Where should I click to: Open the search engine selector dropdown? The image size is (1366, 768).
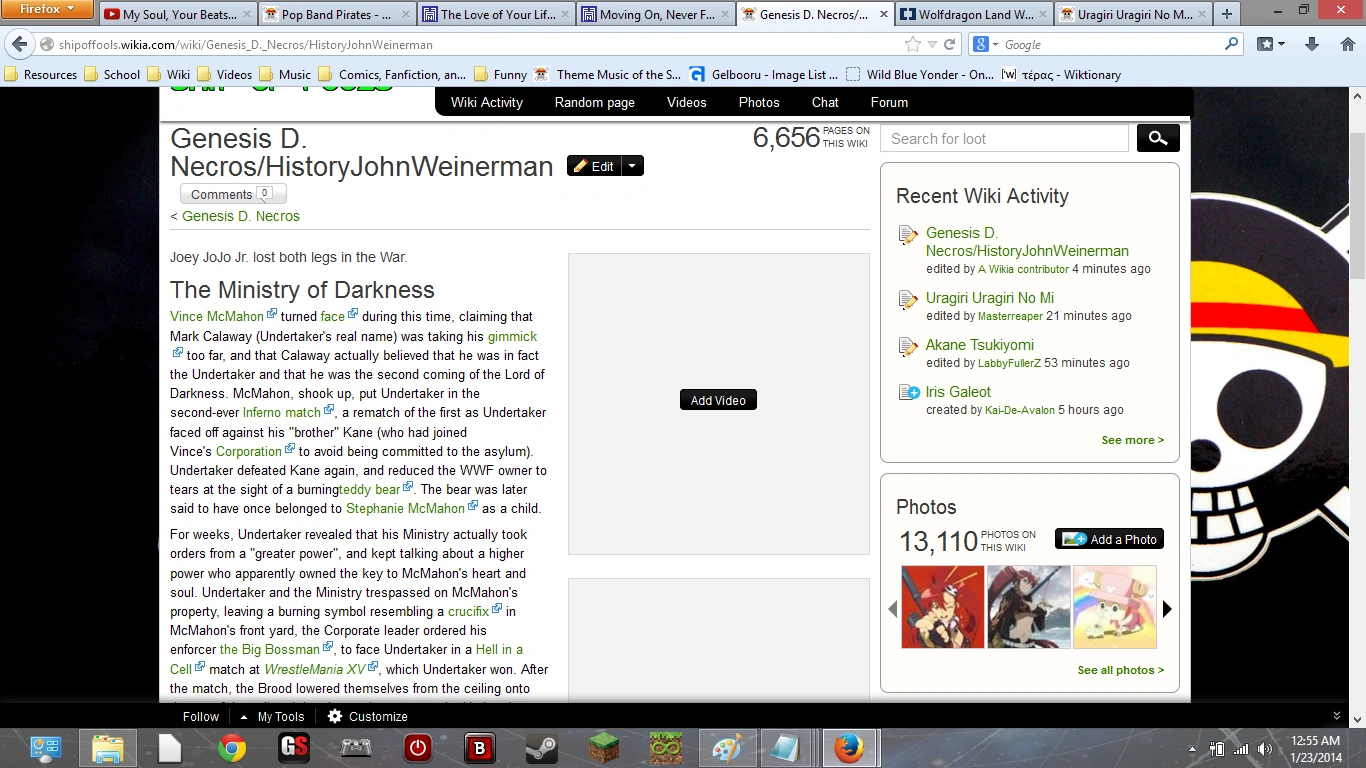tap(985, 45)
